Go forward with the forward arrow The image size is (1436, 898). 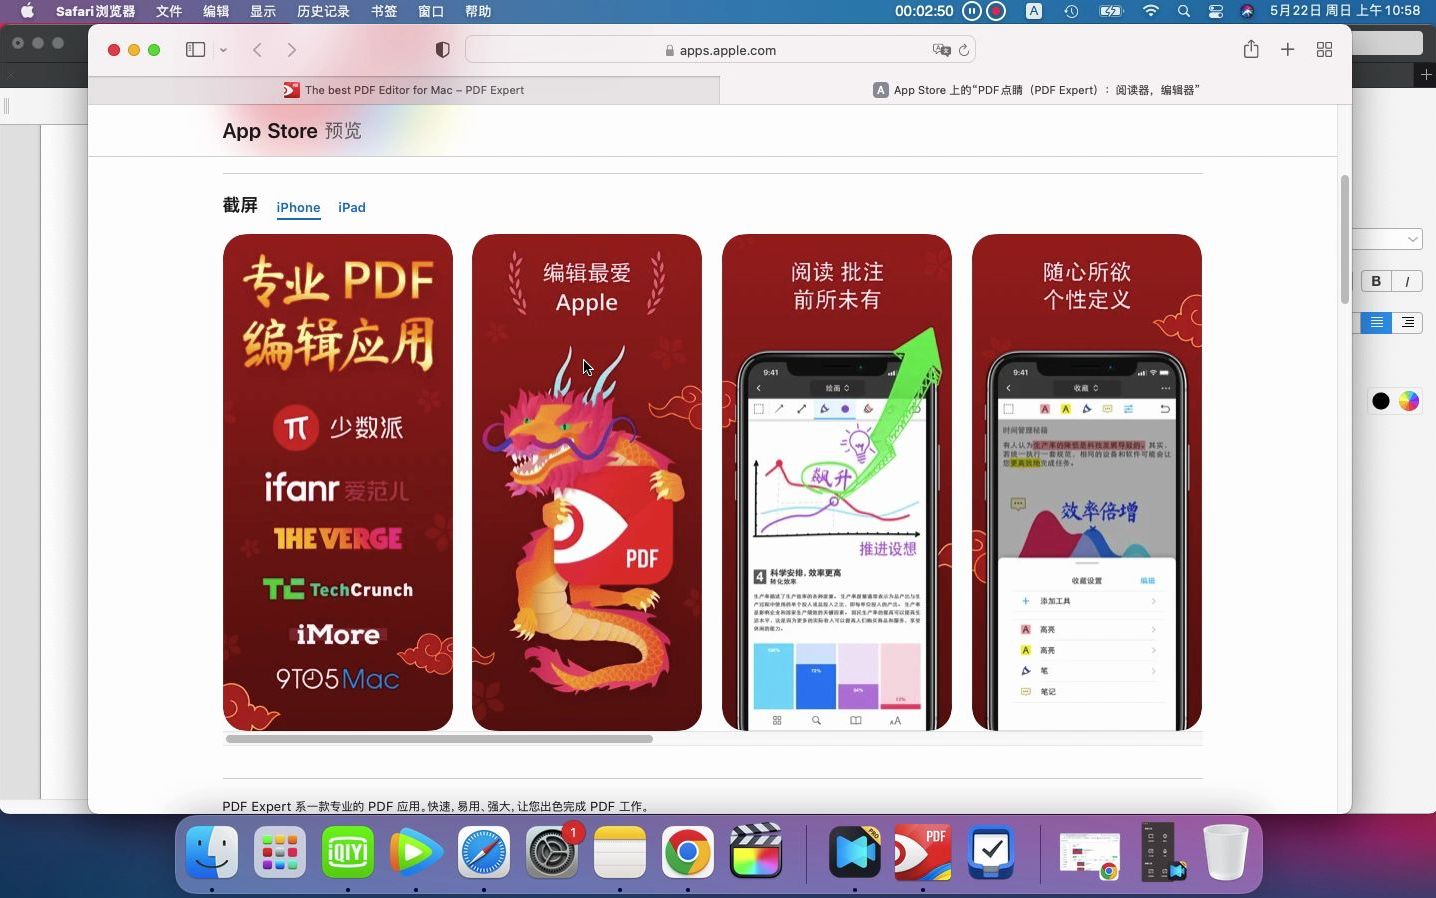pos(291,50)
